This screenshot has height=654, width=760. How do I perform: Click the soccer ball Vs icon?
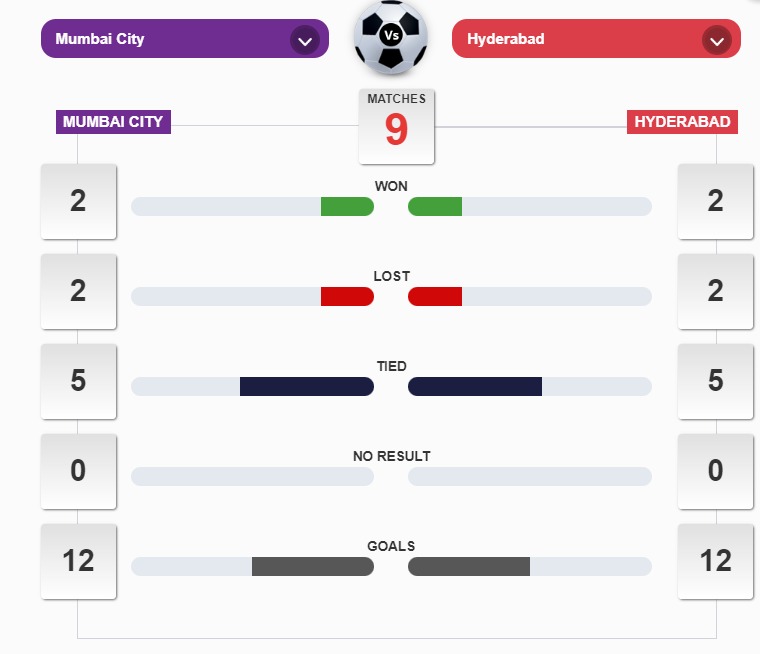(390, 37)
